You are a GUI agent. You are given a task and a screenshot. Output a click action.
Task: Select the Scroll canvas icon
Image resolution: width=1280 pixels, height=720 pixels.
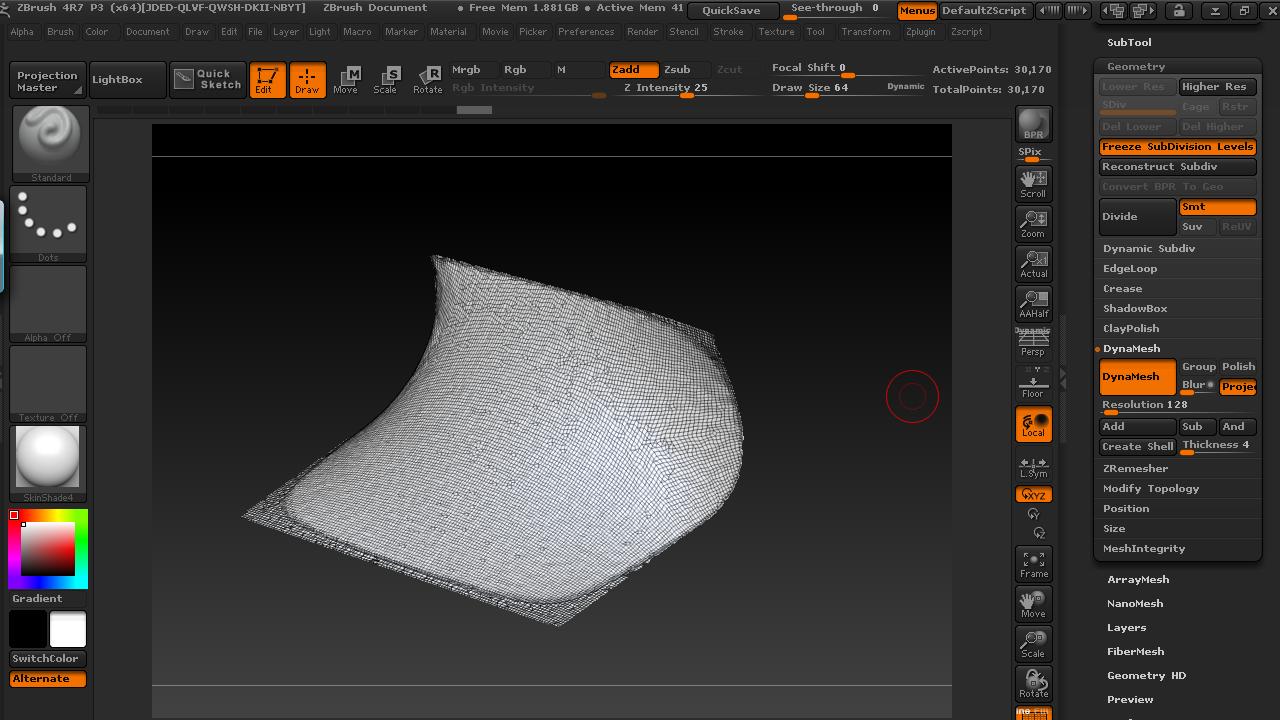coord(1033,184)
